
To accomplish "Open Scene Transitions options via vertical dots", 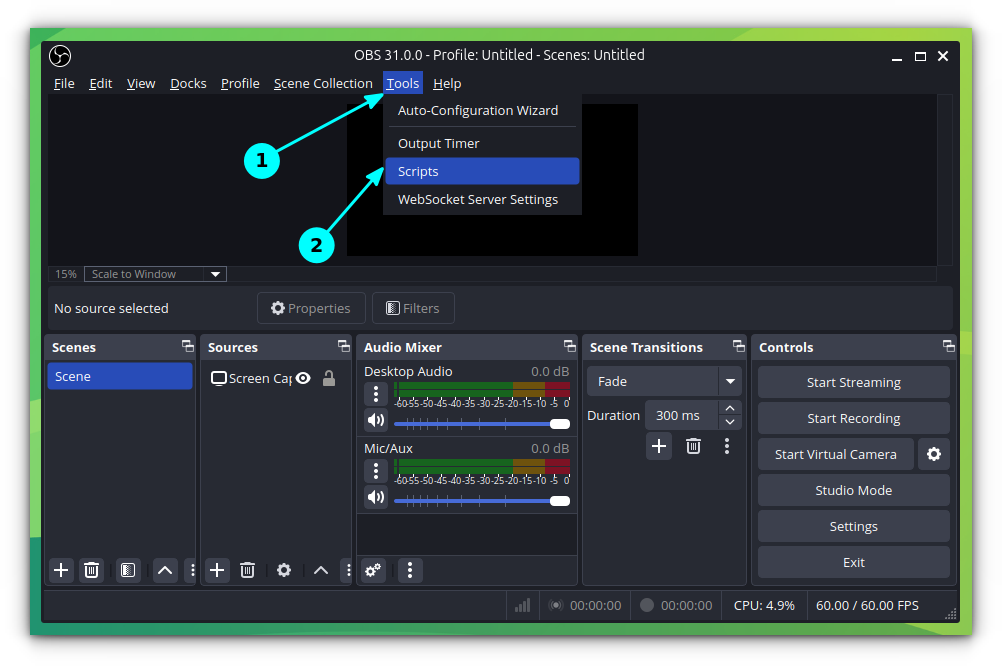I will [x=727, y=446].
